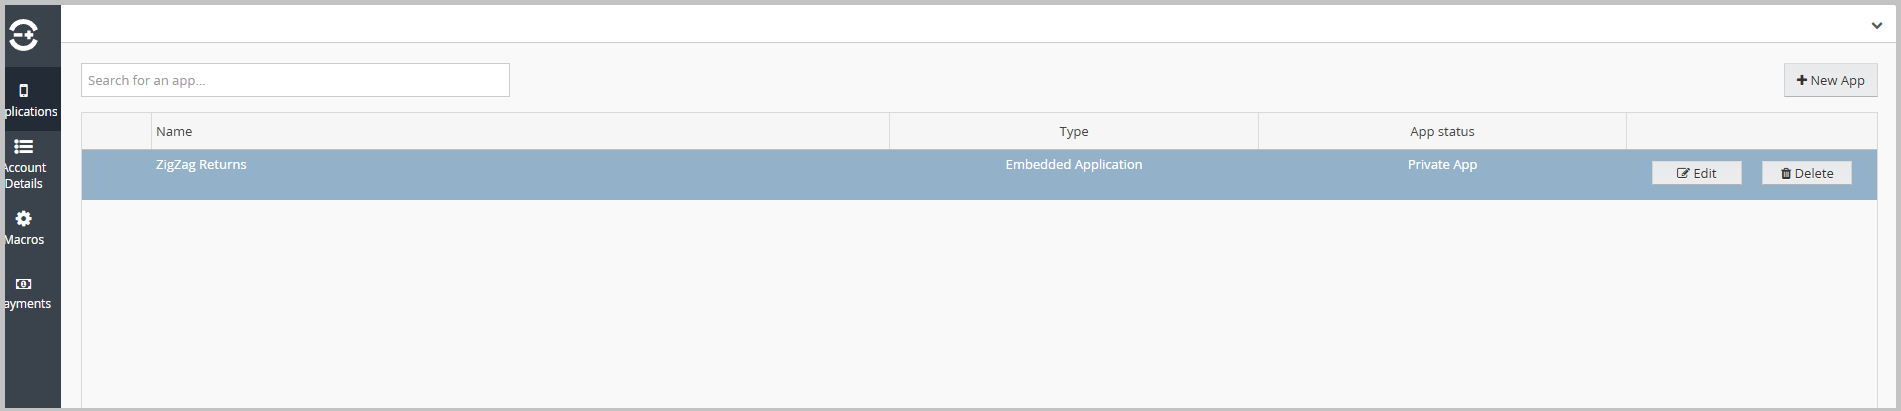Delete the ZigZag Returns app
Image resolution: width=1901 pixels, height=411 pixels.
tap(1806, 173)
